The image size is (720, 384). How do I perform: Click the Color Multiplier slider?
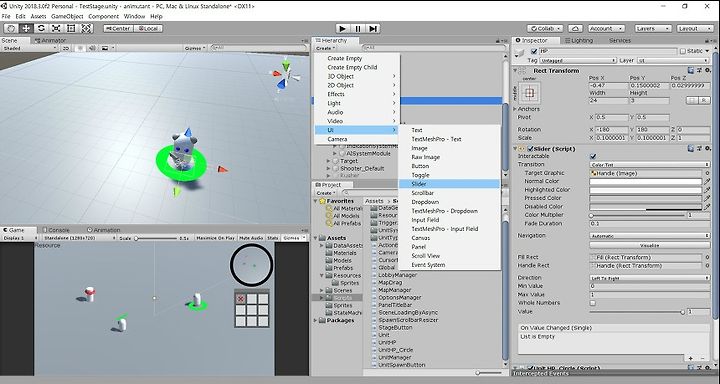[x=638, y=215]
